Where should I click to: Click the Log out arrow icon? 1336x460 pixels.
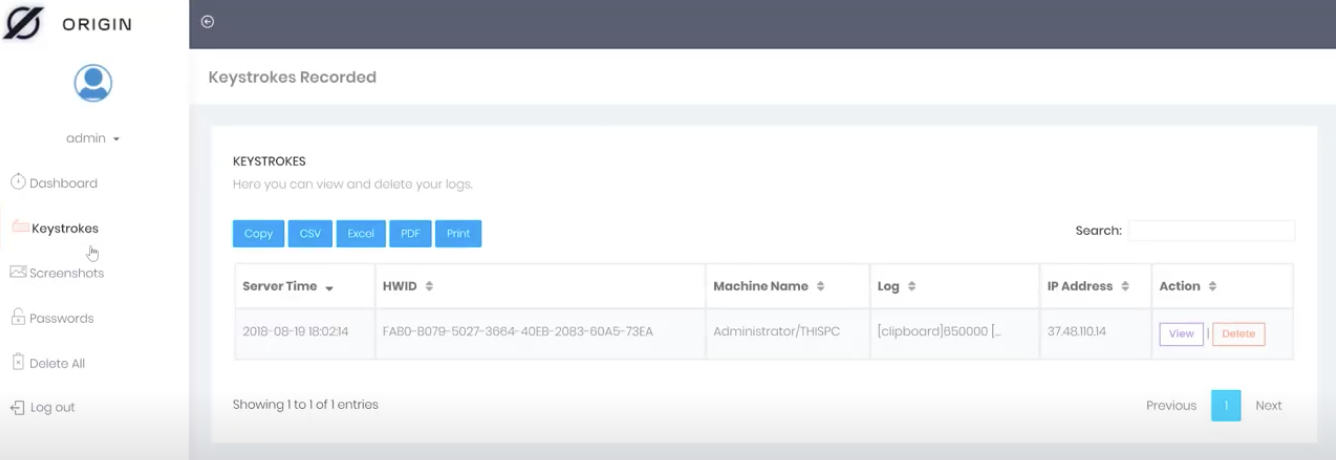pyautogui.click(x=18, y=407)
